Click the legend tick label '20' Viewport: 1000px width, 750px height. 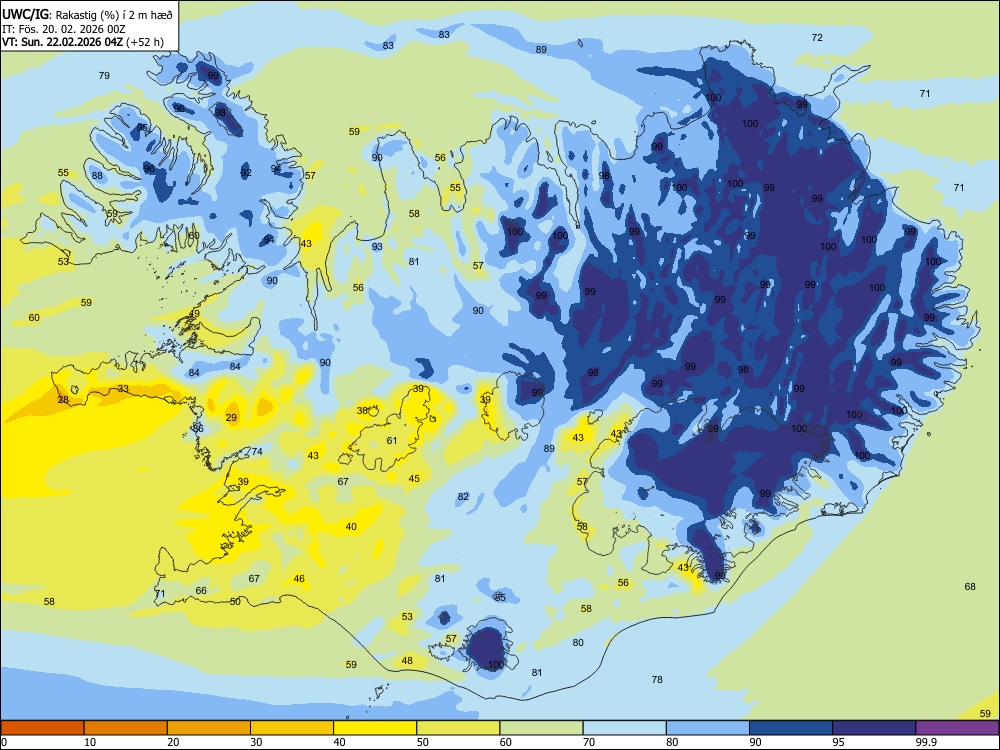coord(173,742)
